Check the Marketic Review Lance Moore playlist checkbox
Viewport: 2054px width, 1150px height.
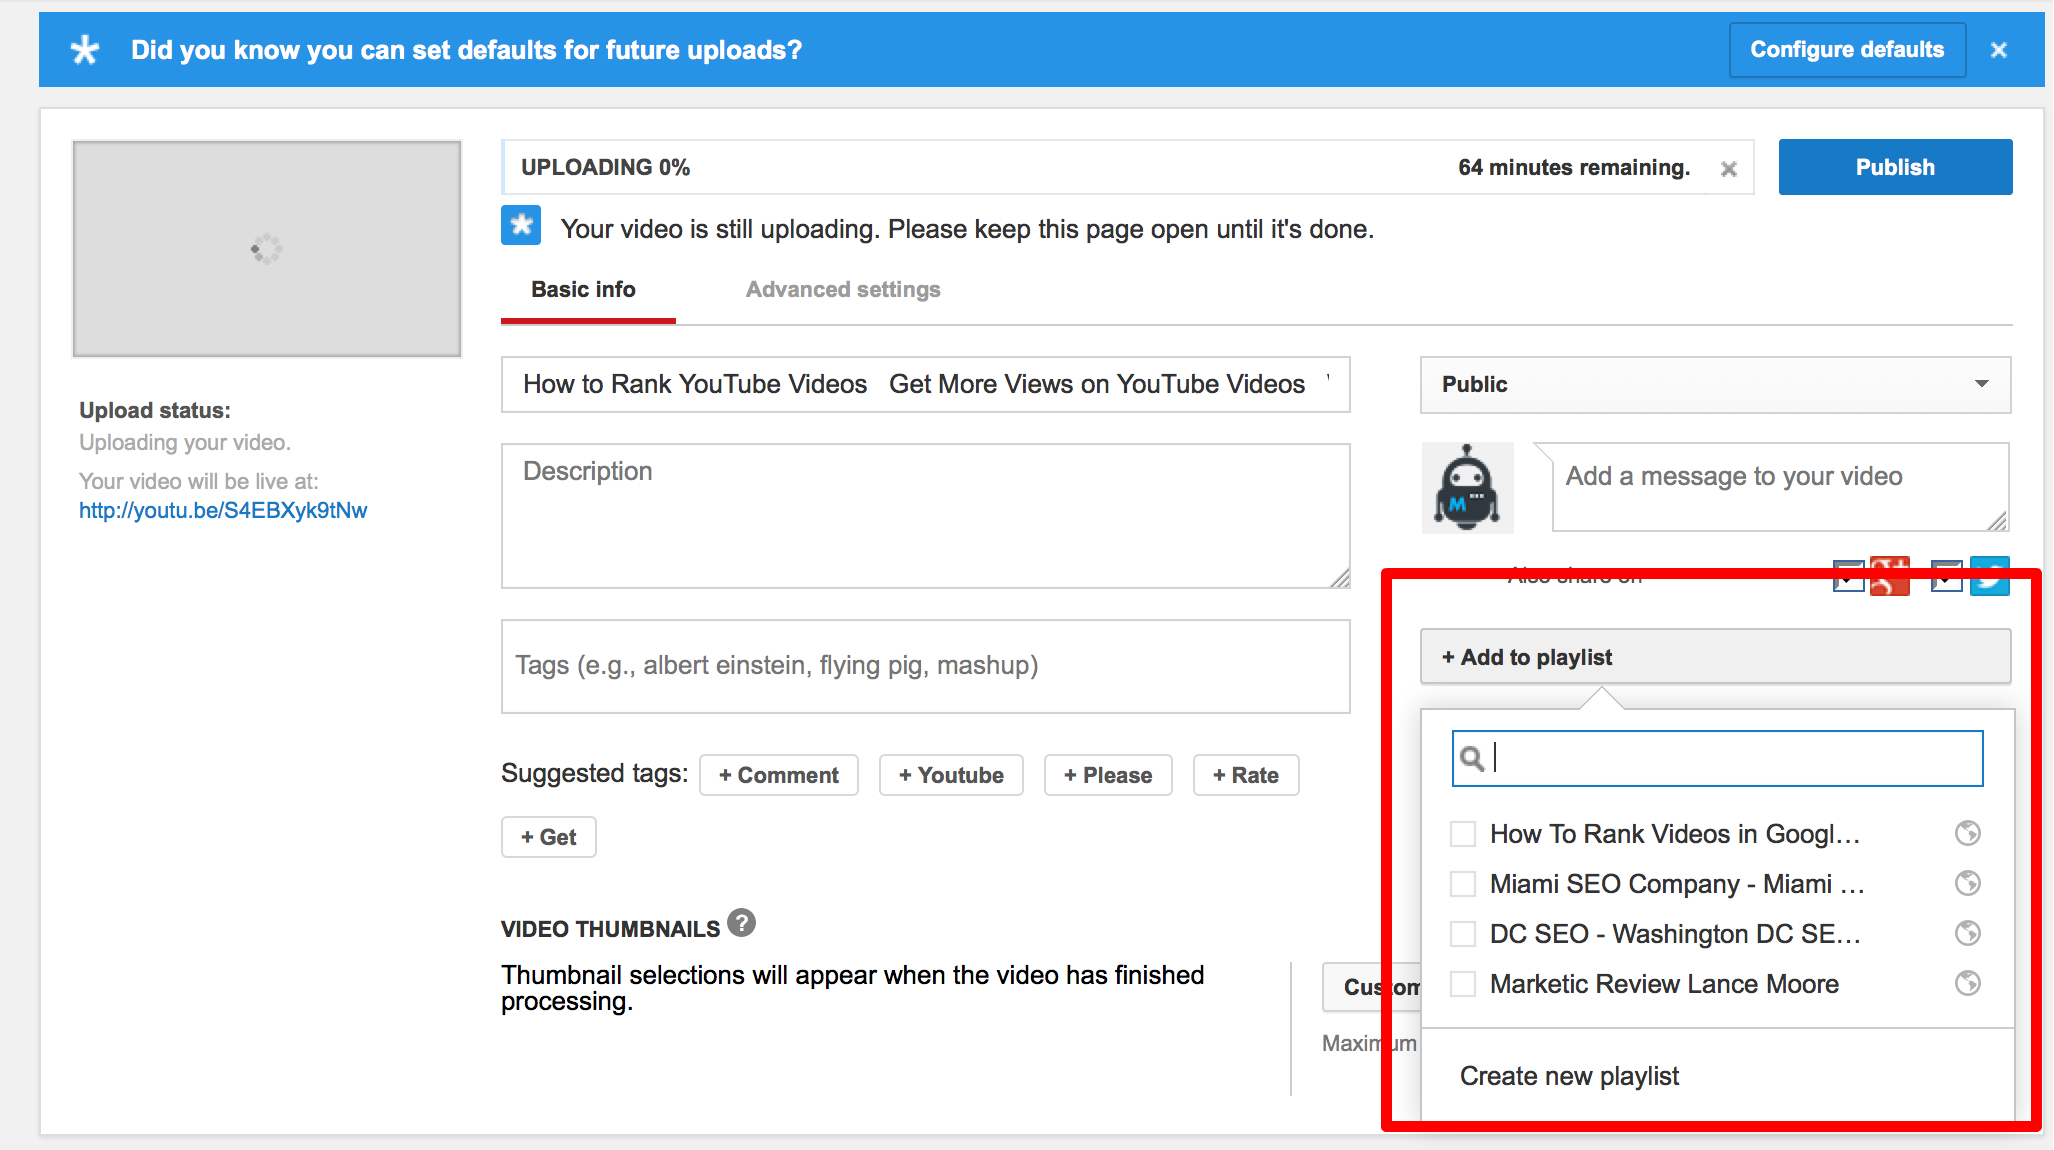[1462, 983]
